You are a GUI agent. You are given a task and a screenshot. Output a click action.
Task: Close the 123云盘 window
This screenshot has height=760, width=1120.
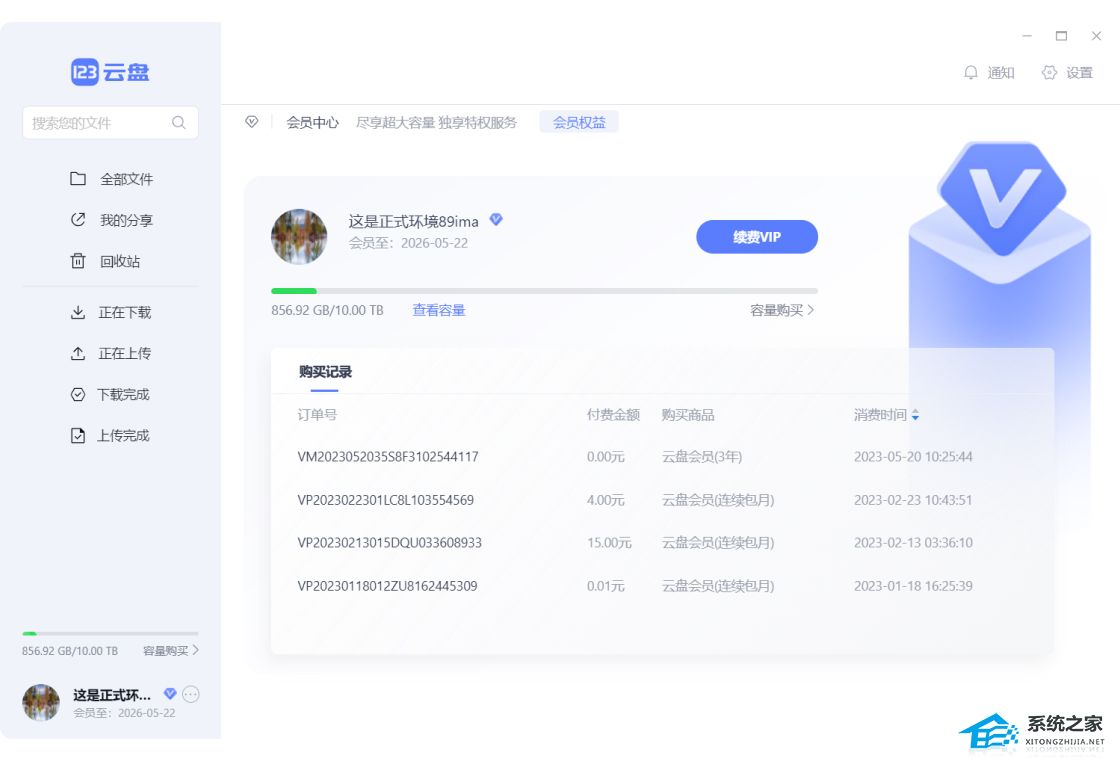point(1096,36)
